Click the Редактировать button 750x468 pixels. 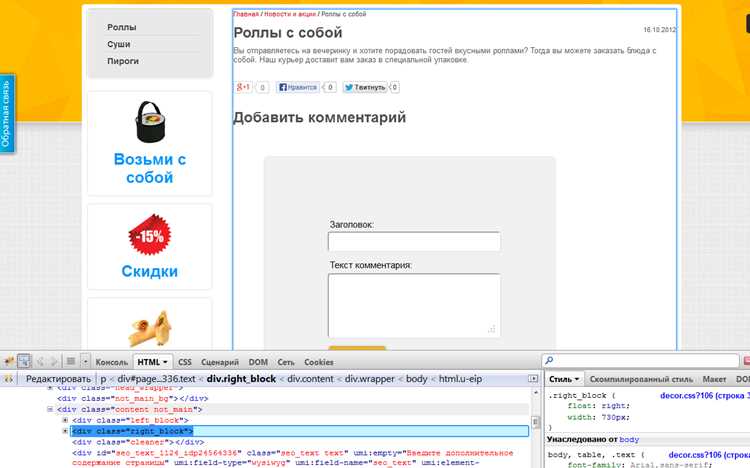coord(58,379)
